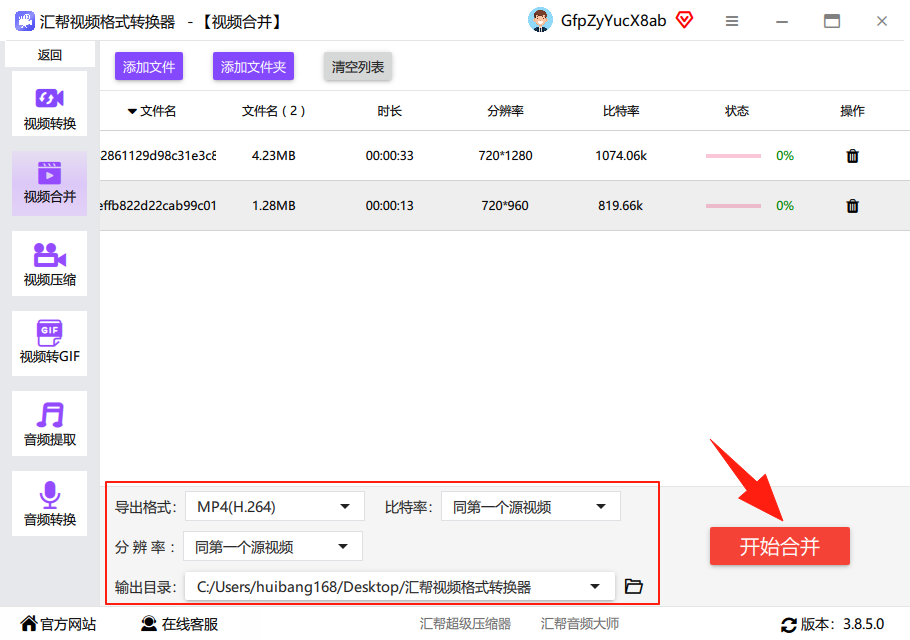The image size is (910, 640).
Task: Click the 添加文件 add file button
Action: [149, 67]
